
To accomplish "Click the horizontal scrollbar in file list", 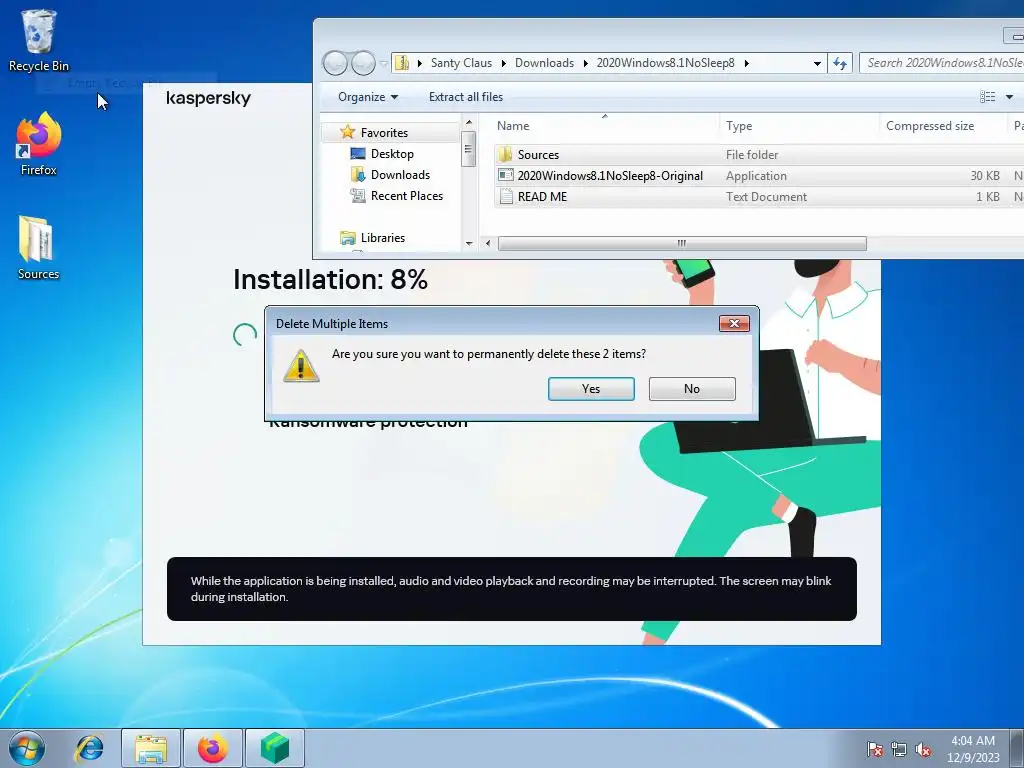I will (682, 243).
